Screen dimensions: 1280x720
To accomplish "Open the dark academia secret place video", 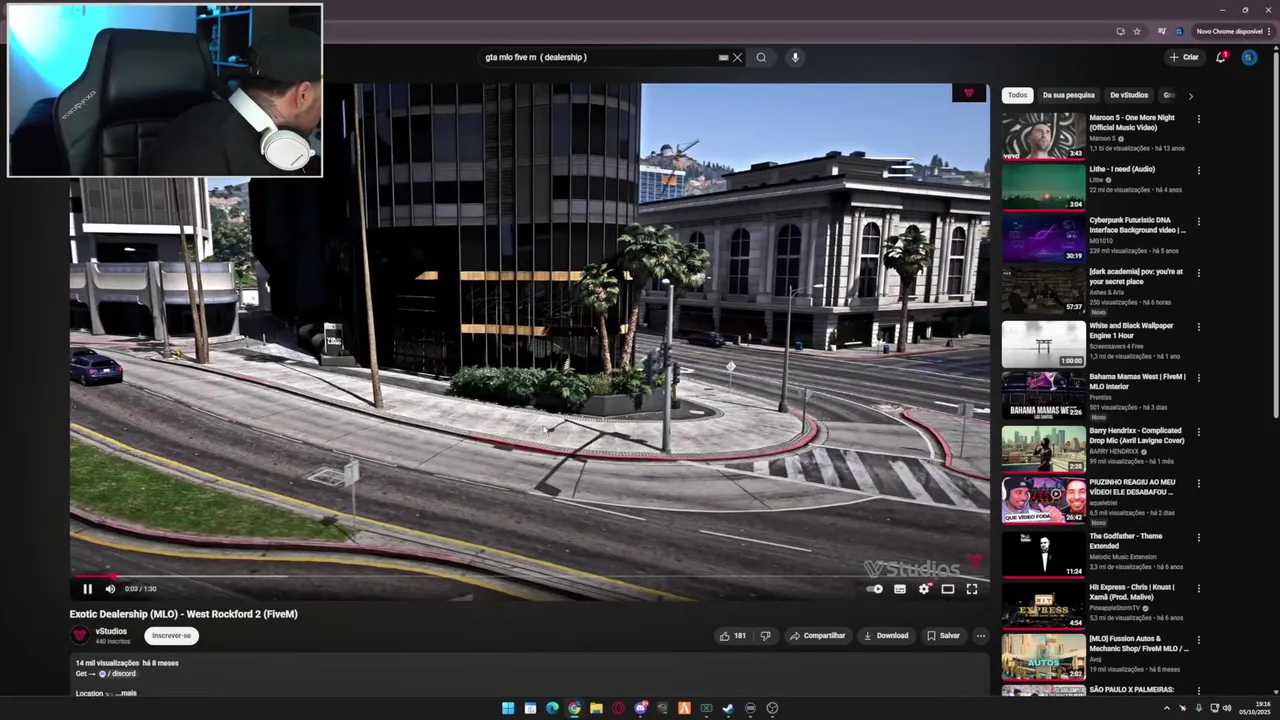I will (1043, 290).
